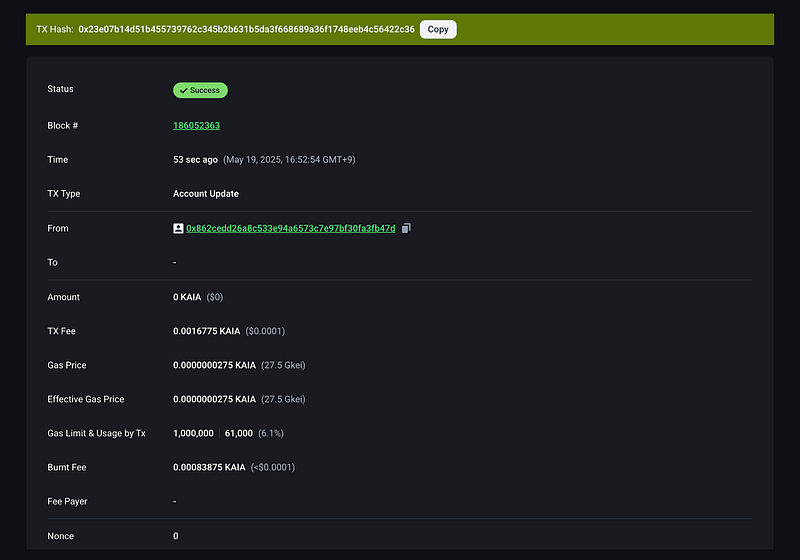The width and height of the screenshot is (800, 560).
Task: Click the Gas Price row's '0.0000000275 KAIA' value
Action: pyautogui.click(x=214, y=365)
